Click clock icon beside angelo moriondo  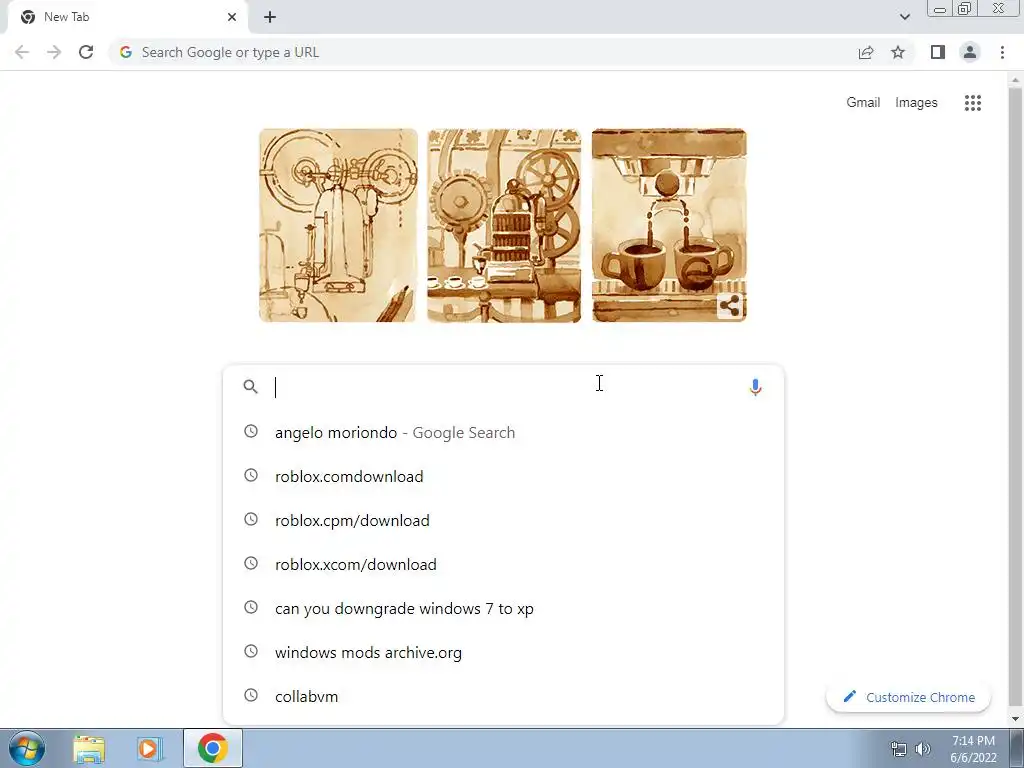pos(251,431)
